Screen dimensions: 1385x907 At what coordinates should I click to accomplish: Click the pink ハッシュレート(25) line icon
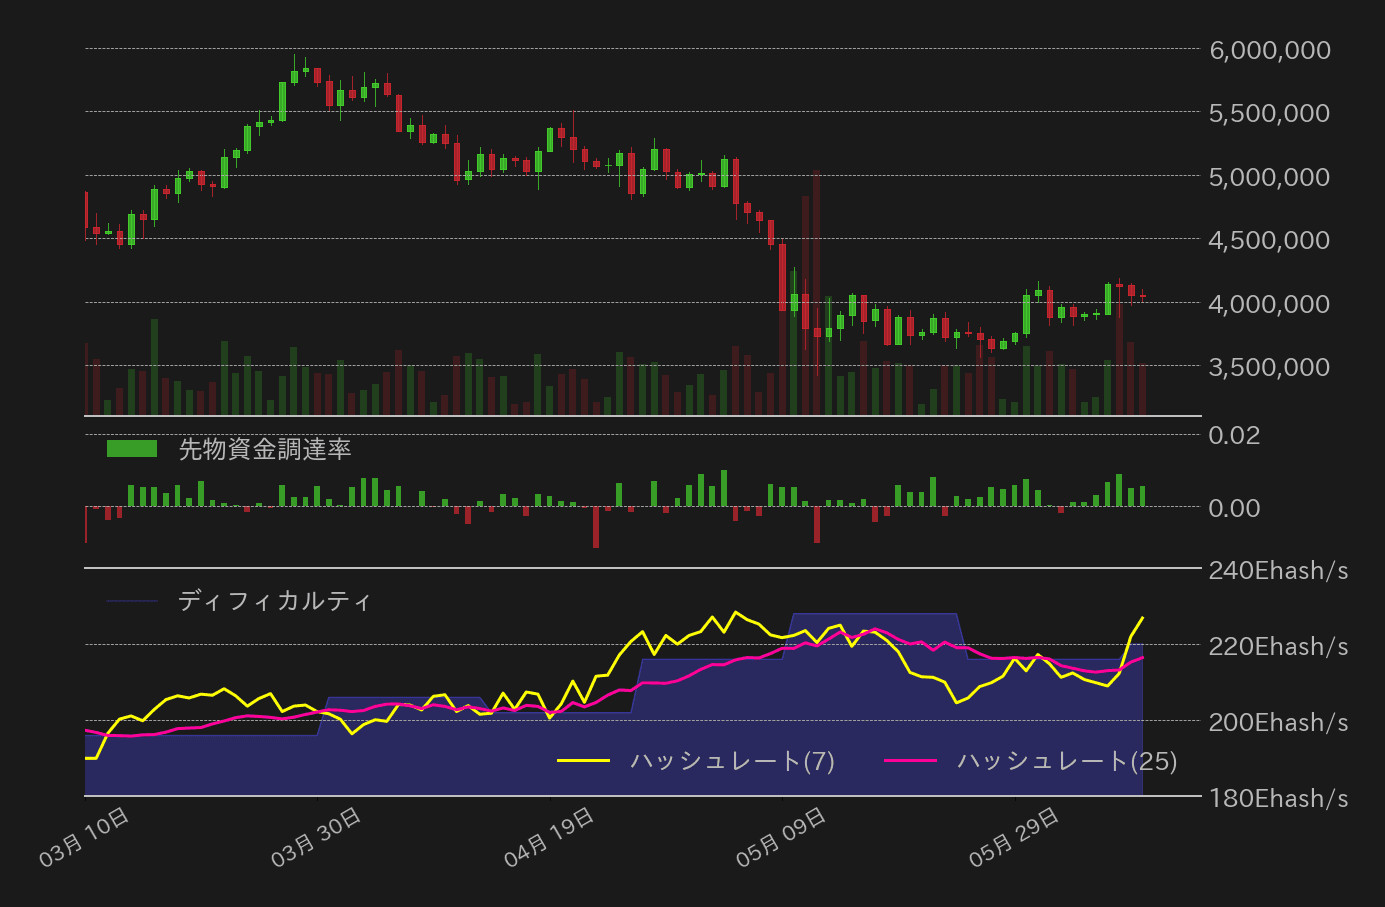point(912,760)
